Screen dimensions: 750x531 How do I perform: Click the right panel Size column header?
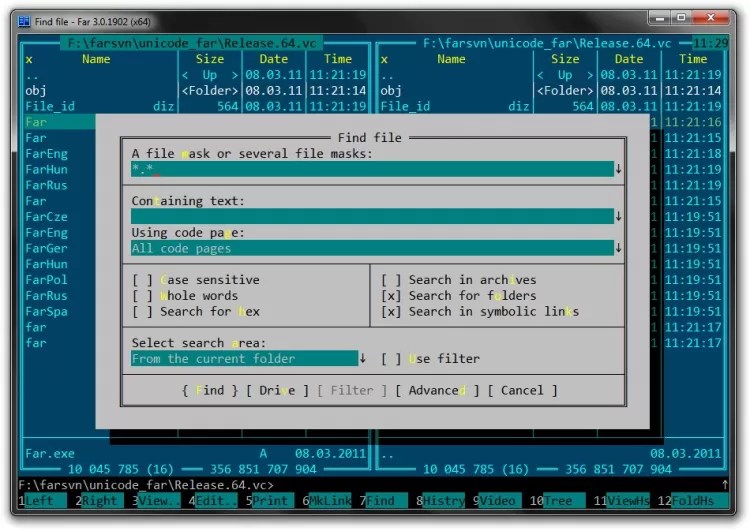[x=565, y=59]
